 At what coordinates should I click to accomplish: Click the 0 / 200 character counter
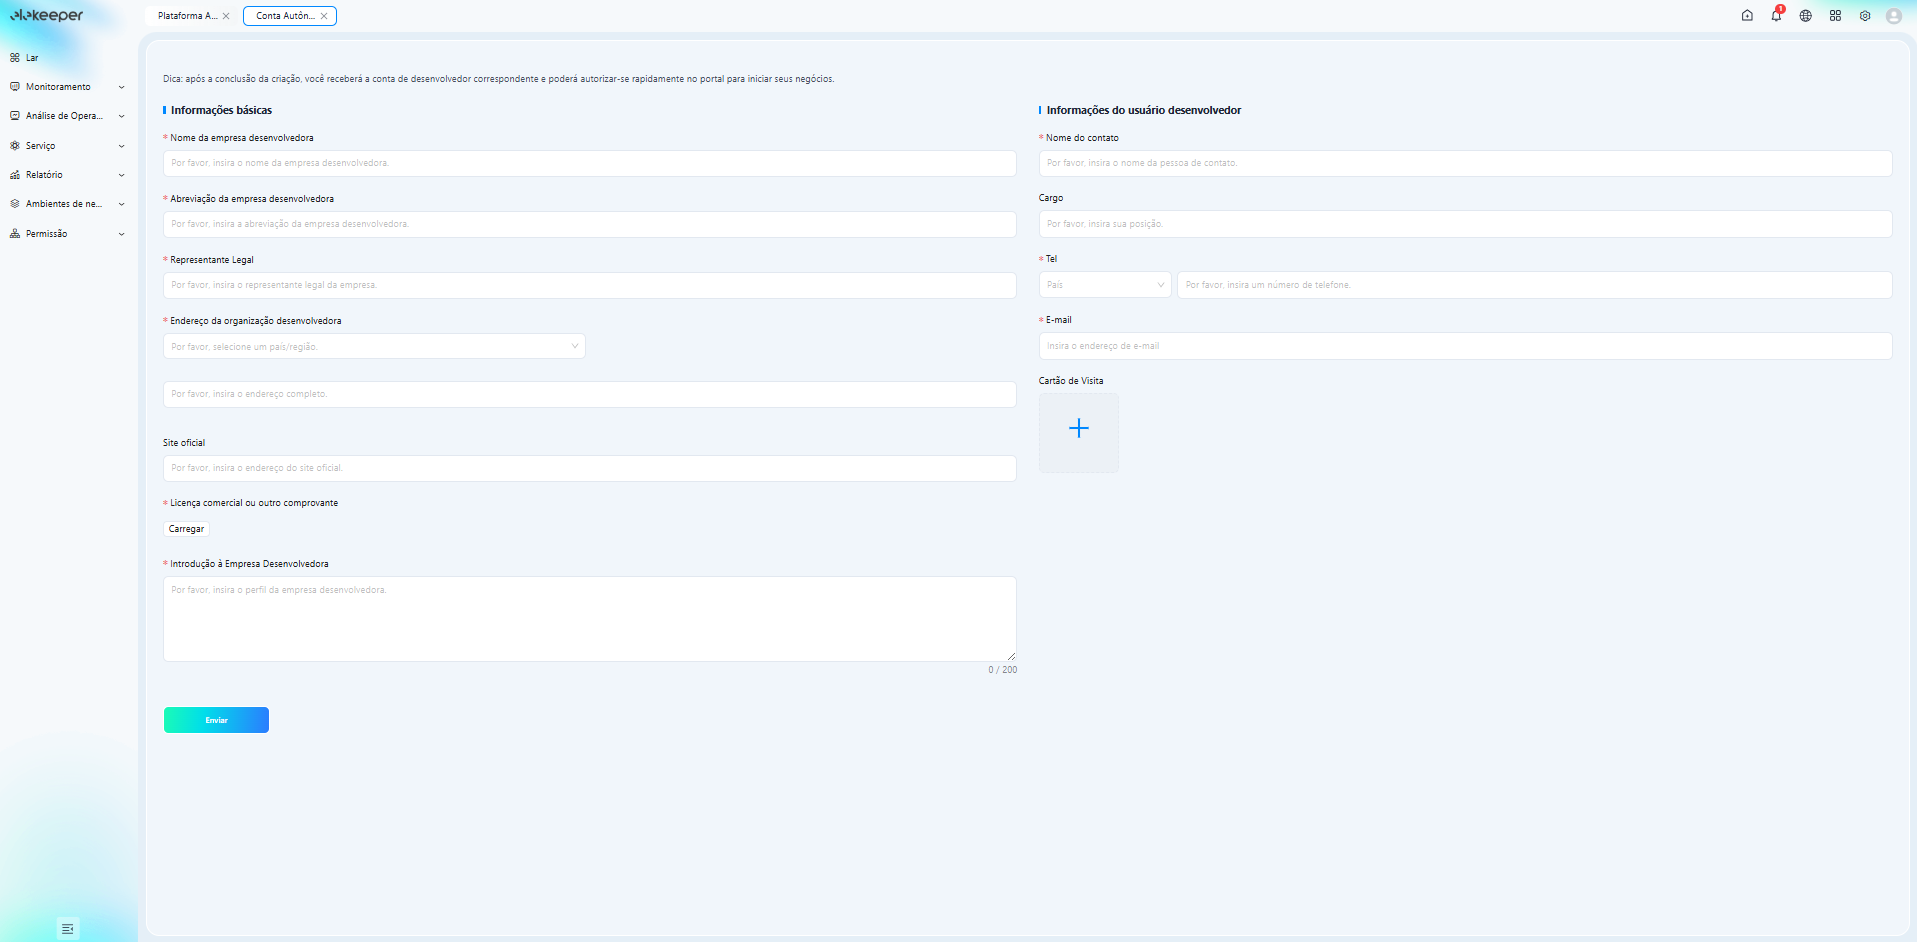click(1002, 670)
